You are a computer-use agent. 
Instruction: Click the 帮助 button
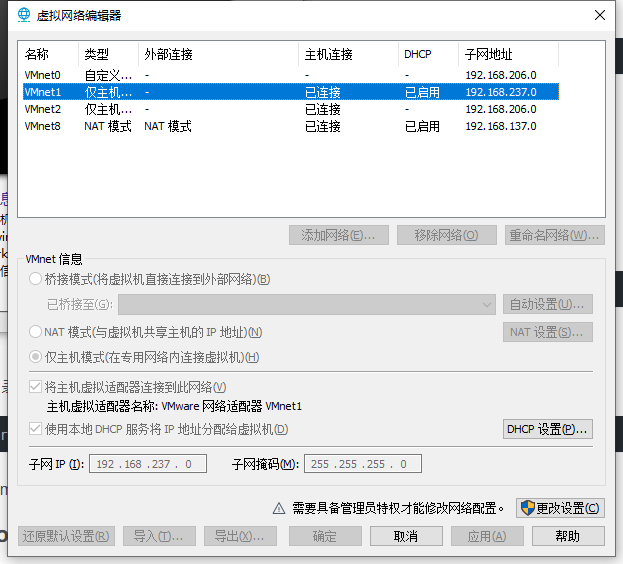[568, 536]
